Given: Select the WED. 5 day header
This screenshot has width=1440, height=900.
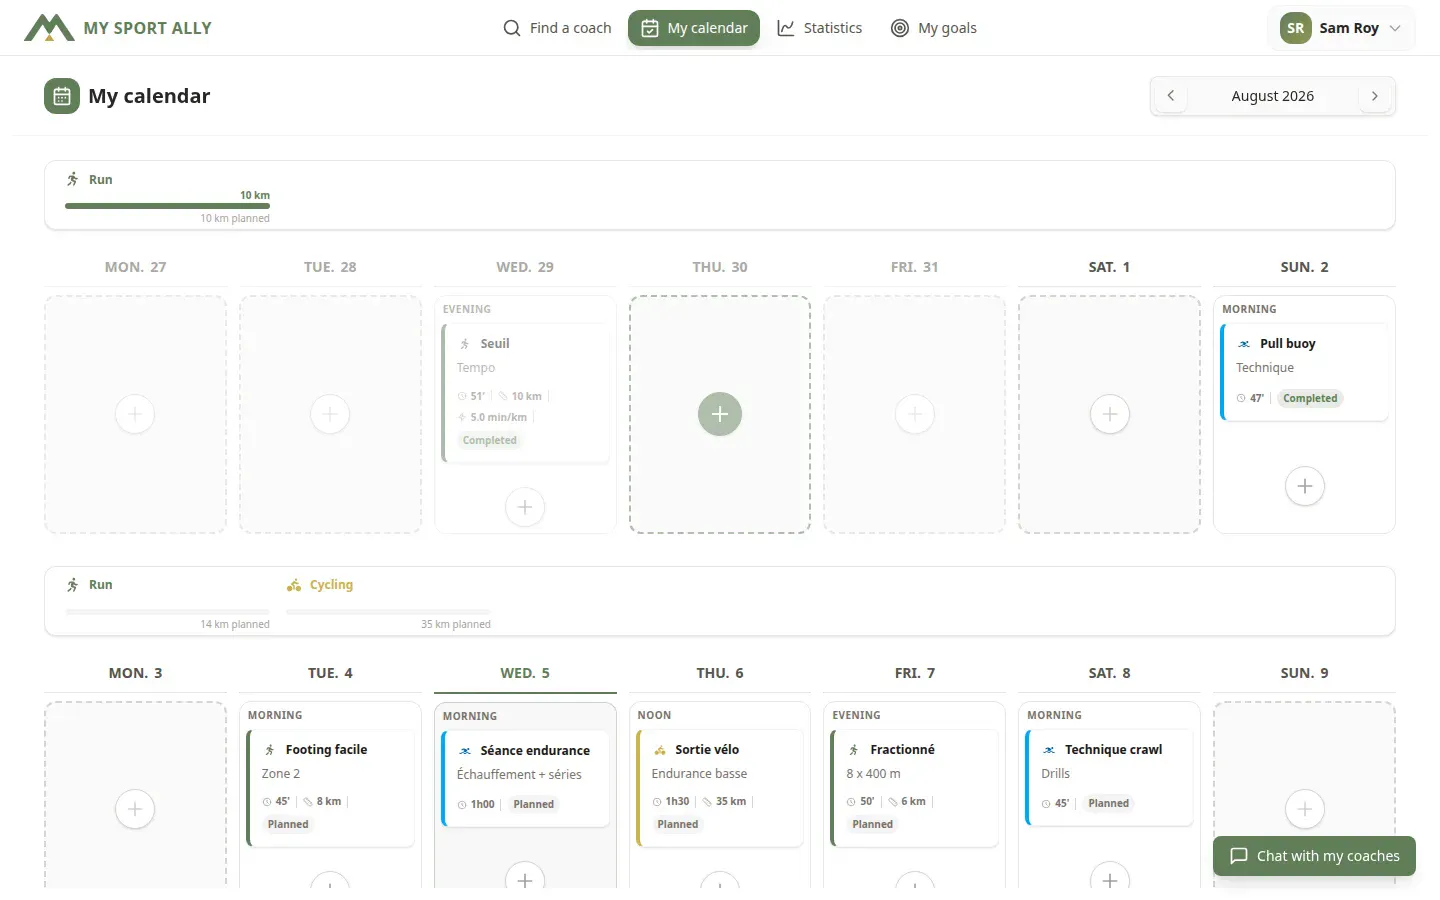Looking at the screenshot, I should coord(525,673).
